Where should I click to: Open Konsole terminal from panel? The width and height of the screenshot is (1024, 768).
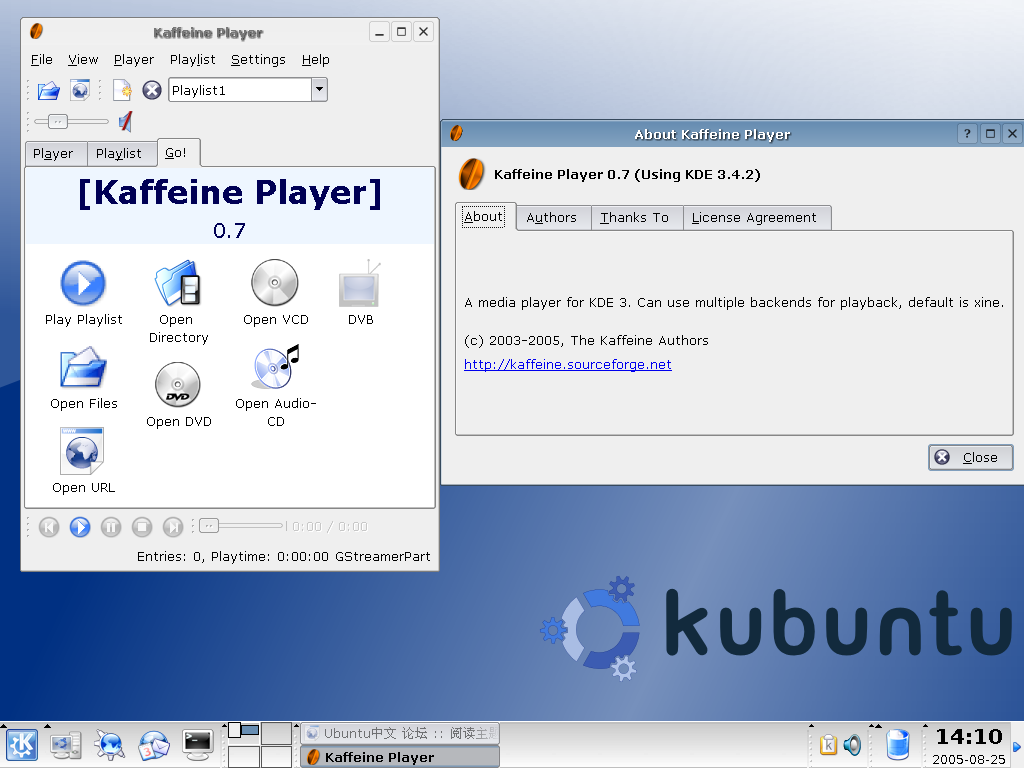pos(198,745)
